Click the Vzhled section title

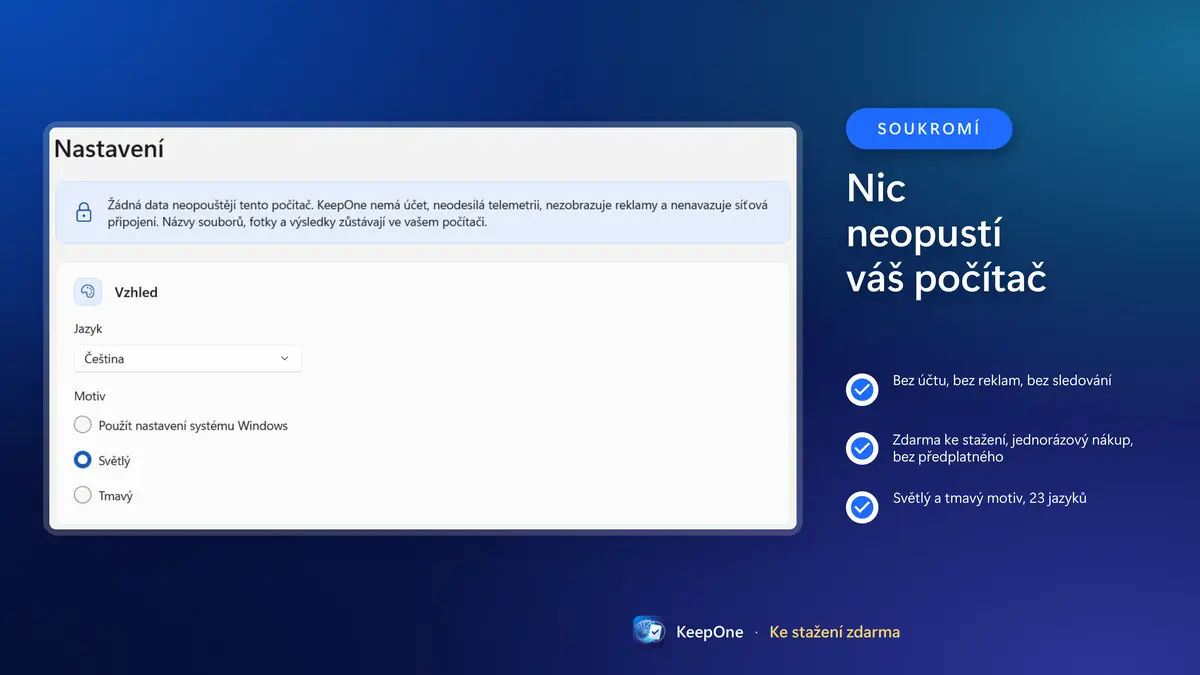click(136, 292)
